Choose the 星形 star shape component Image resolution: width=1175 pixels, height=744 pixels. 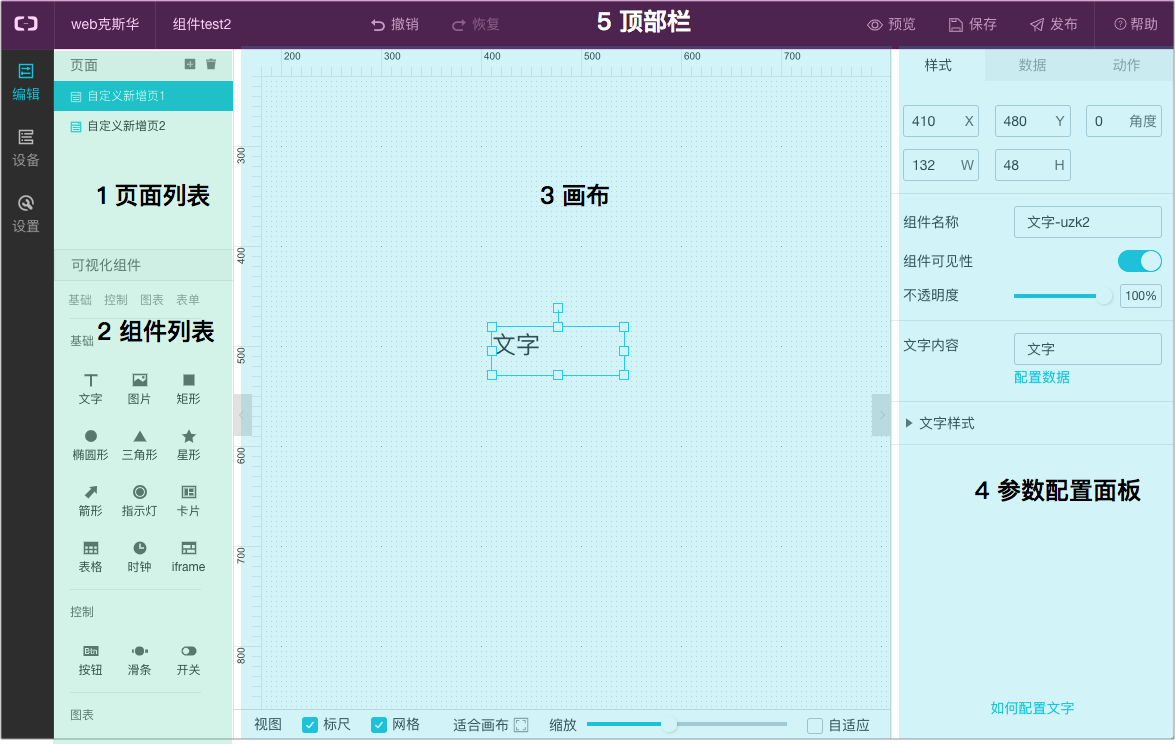click(188, 437)
